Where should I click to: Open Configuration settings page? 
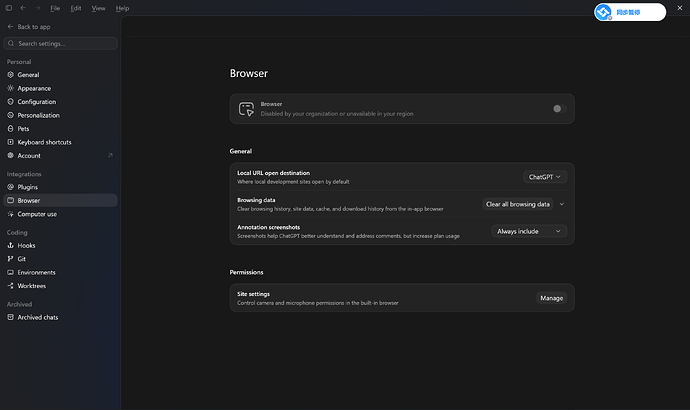tap(60, 102)
